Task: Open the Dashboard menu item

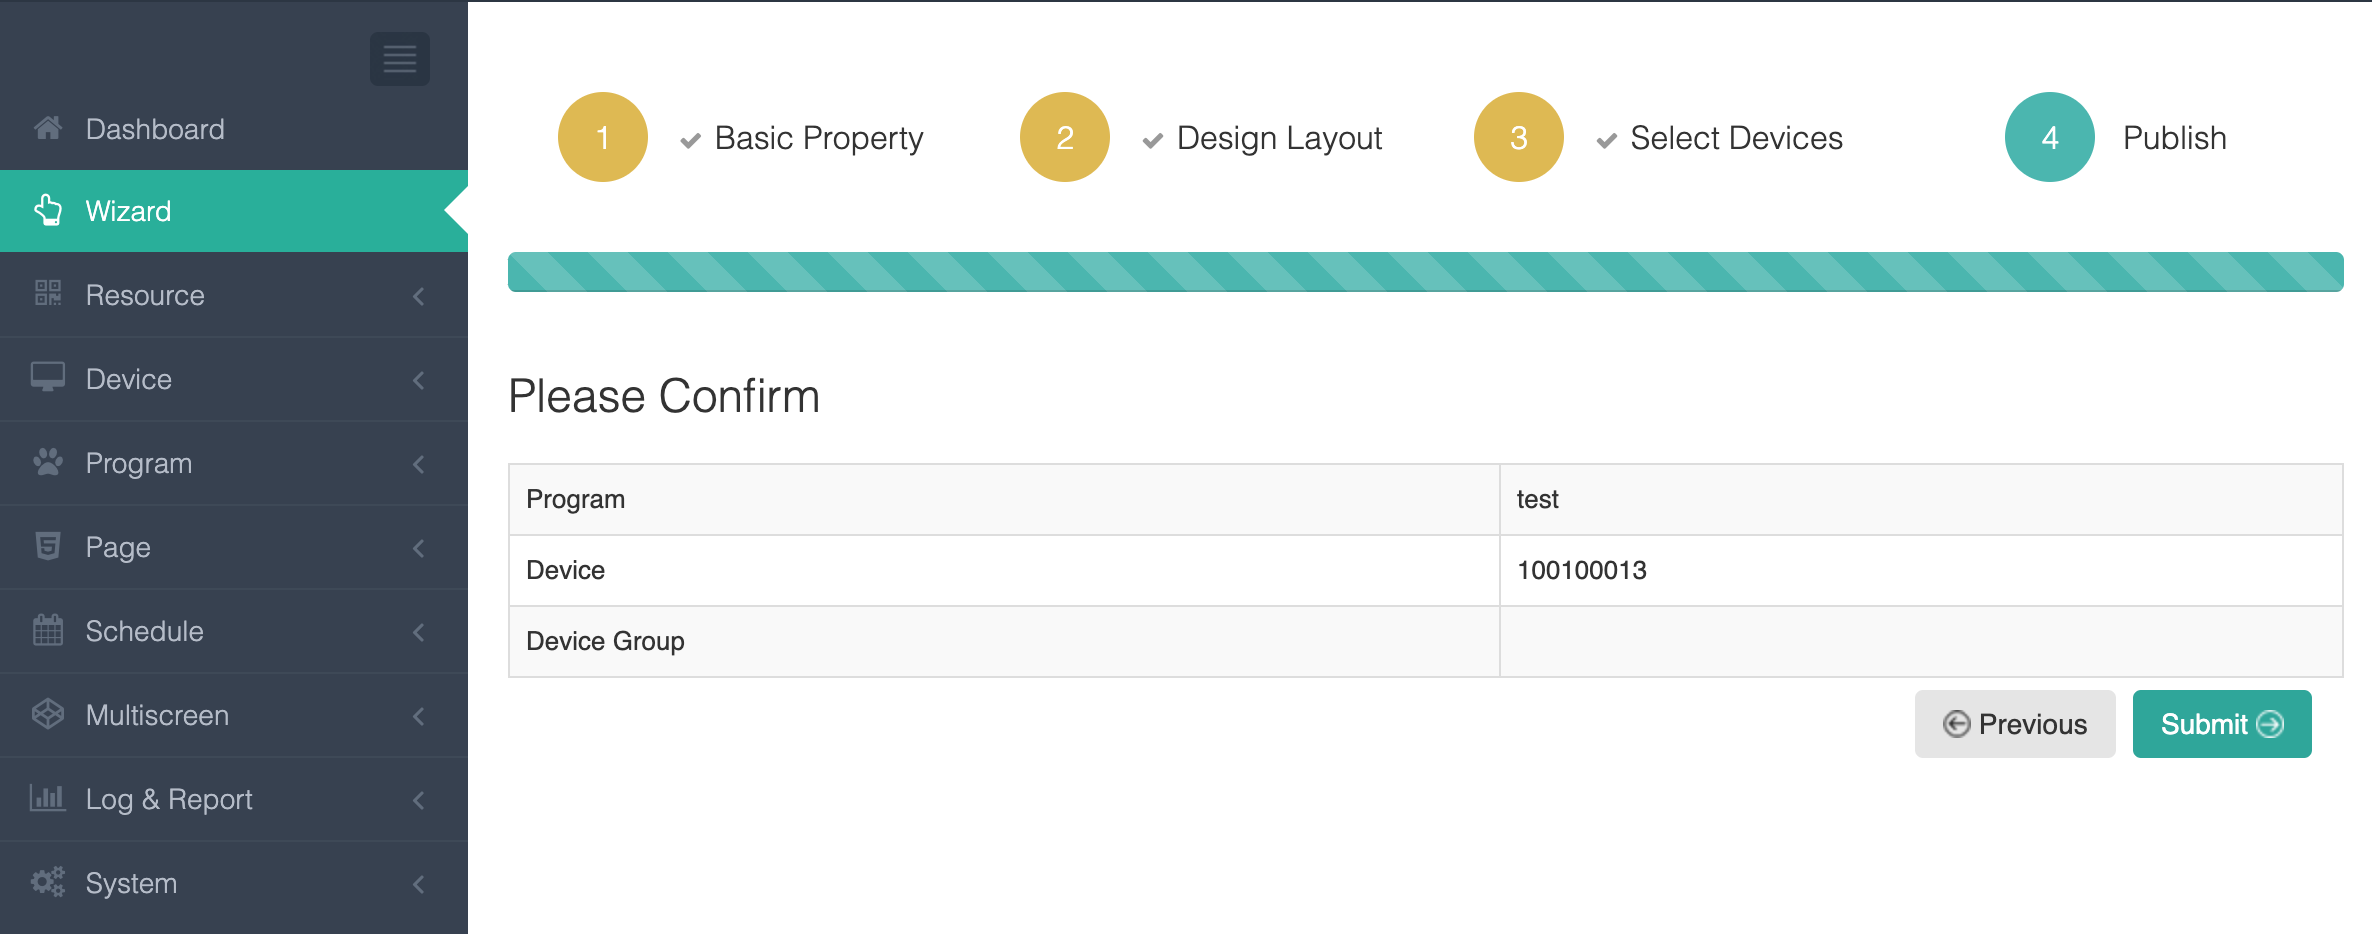Action: pyautogui.click(x=155, y=129)
